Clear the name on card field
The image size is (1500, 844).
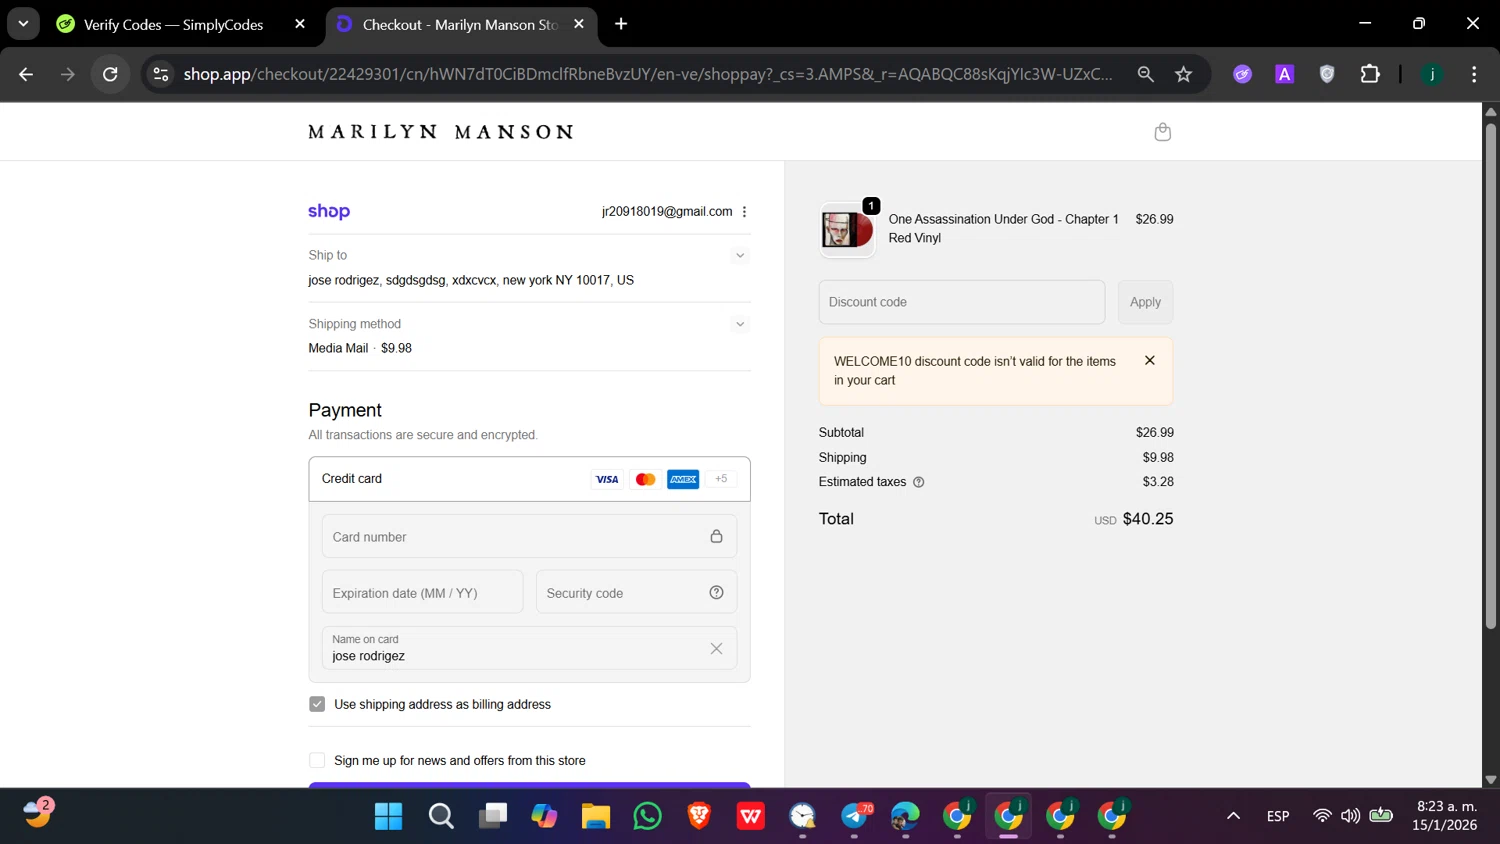coord(716,648)
